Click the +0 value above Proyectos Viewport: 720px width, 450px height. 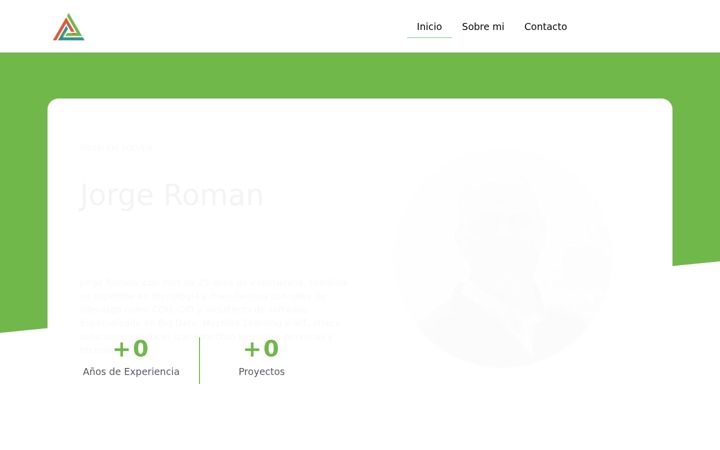[x=261, y=349]
